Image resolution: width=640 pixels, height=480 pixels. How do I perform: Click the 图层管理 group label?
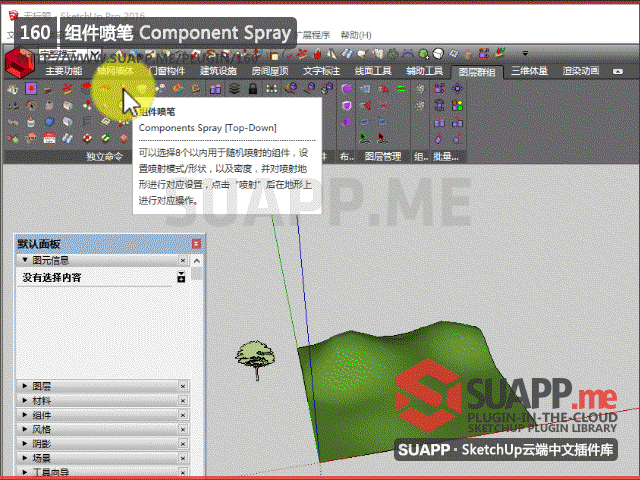[x=383, y=156]
